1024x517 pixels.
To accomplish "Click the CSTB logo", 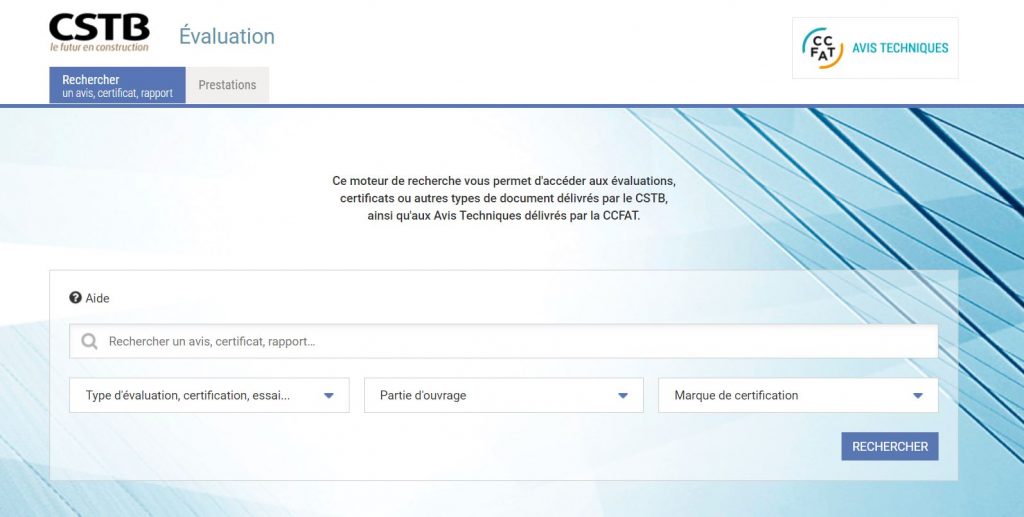I will tap(99, 27).
